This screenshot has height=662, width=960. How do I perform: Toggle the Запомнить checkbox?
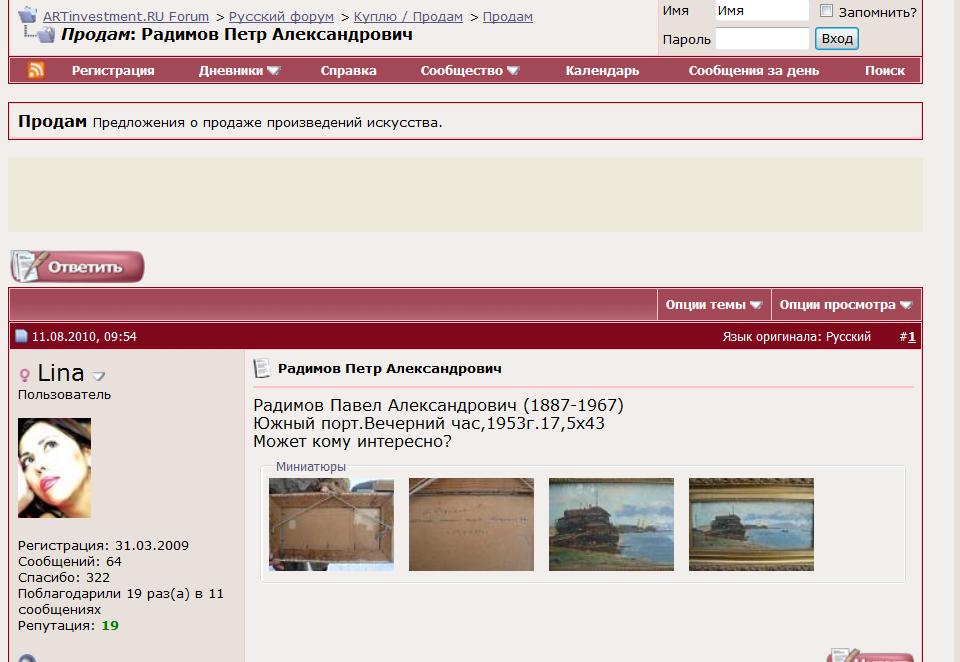click(x=826, y=11)
